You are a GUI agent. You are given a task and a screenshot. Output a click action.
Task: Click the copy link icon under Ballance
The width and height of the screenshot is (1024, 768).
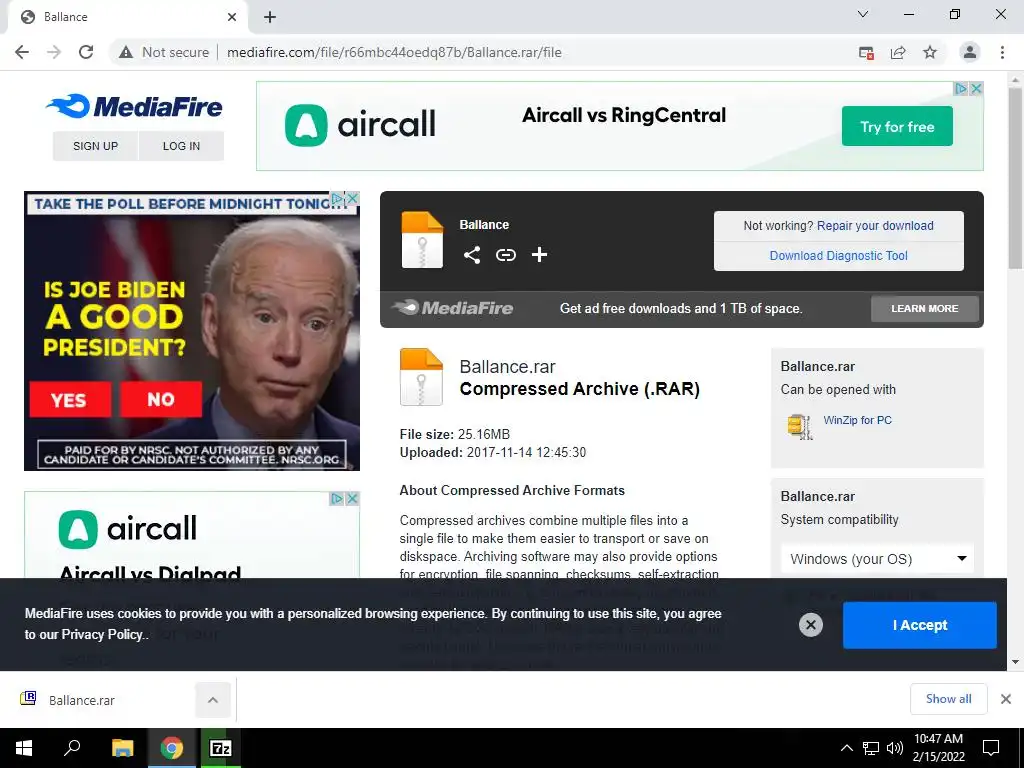point(505,255)
